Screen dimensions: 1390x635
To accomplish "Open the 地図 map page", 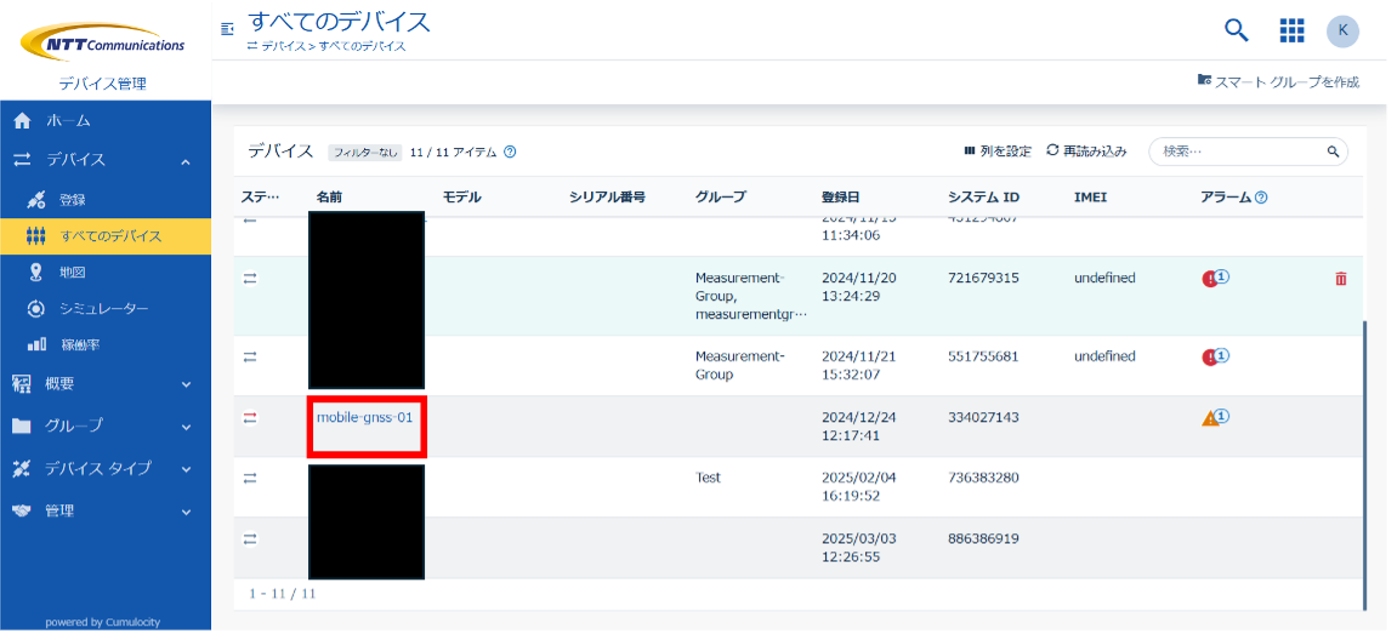I will pyautogui.click(x=74, y=273).
